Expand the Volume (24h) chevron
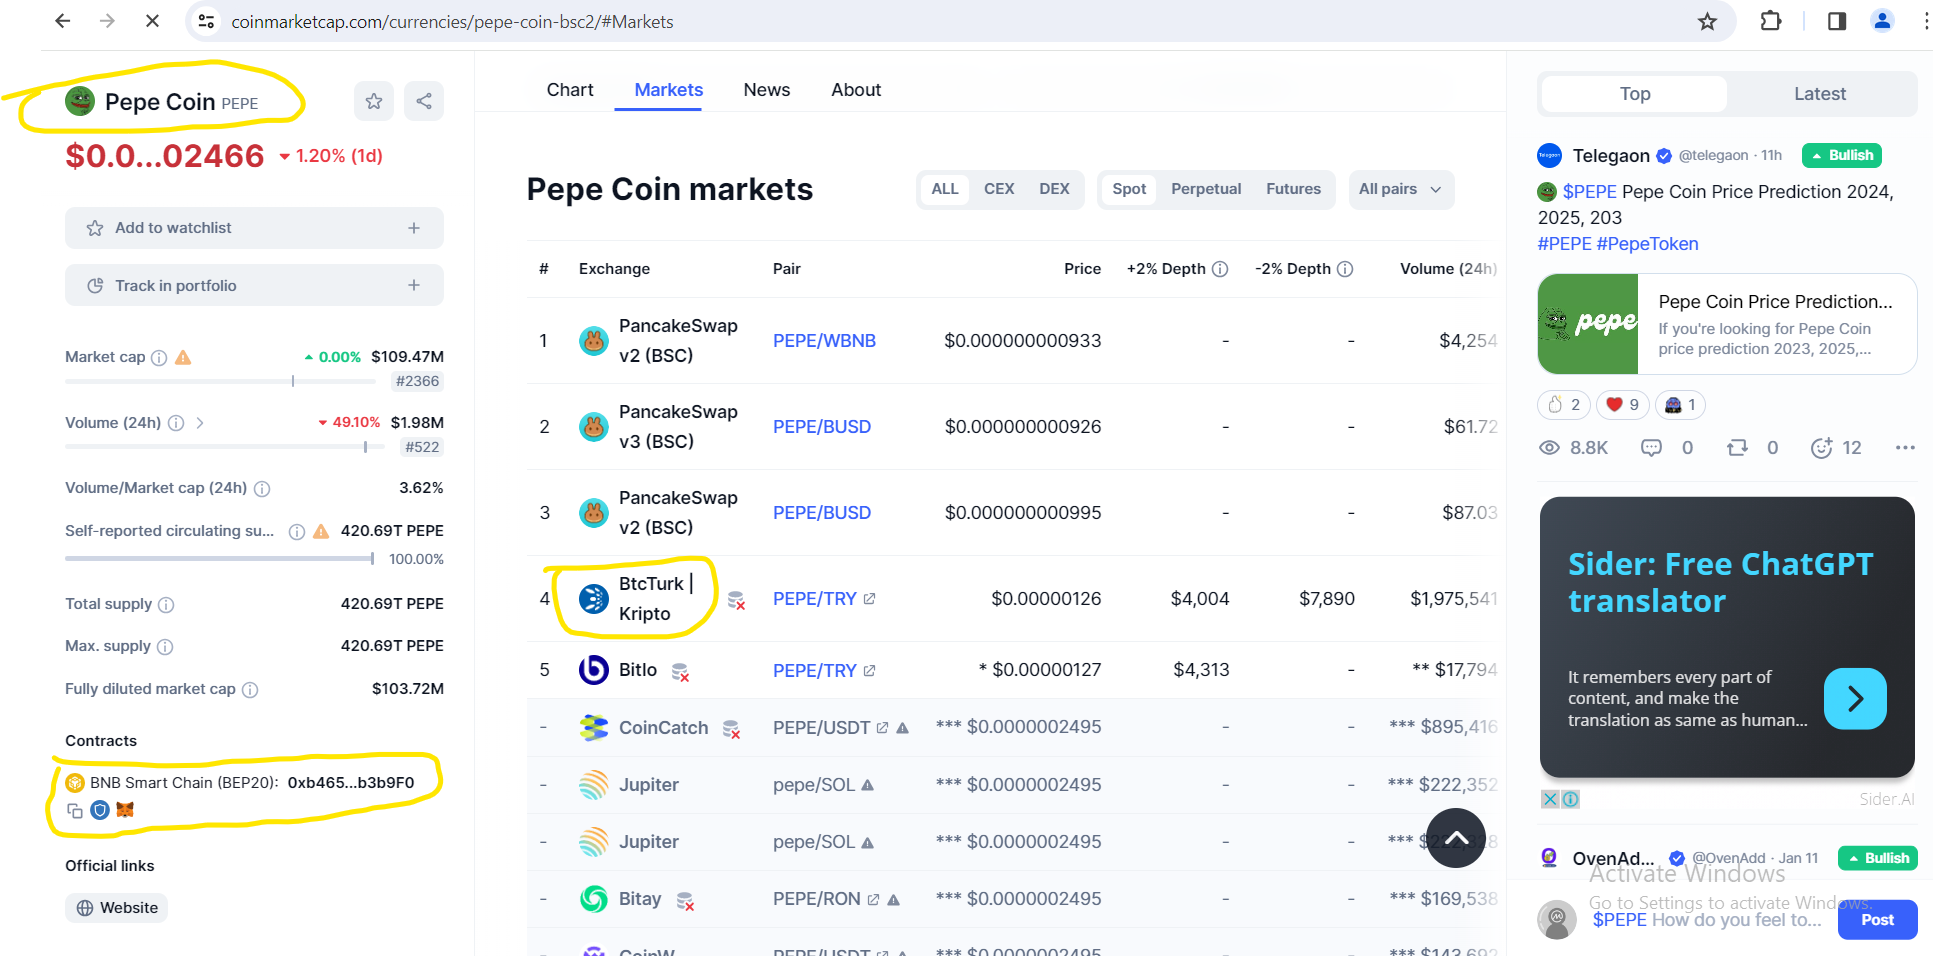 [200, 423]
